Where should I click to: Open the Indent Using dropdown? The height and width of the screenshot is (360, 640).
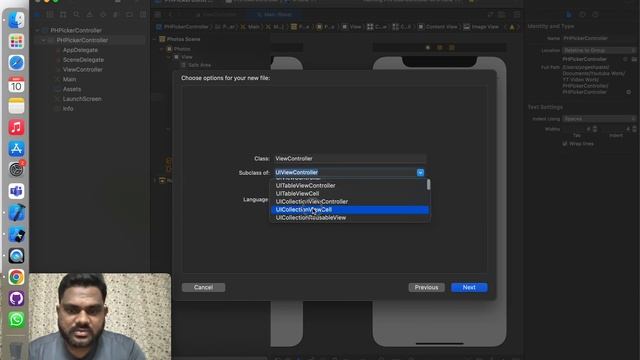click(599, 119)
